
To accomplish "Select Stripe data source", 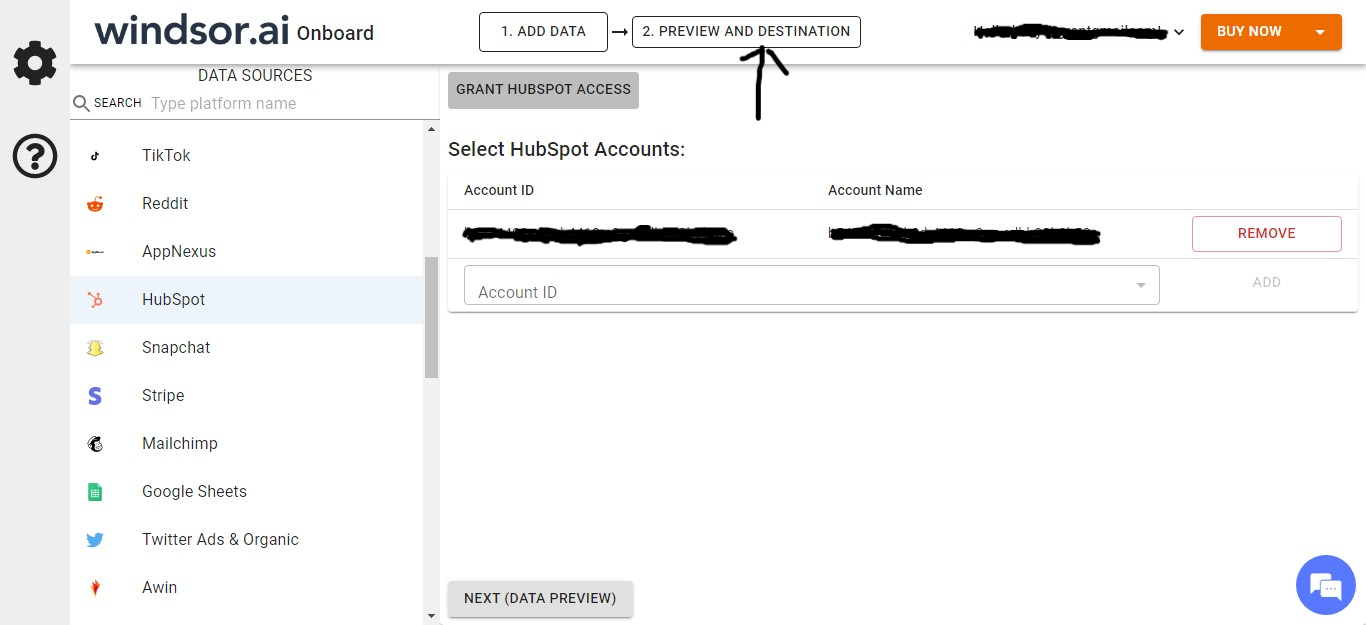I will (247, 396).
